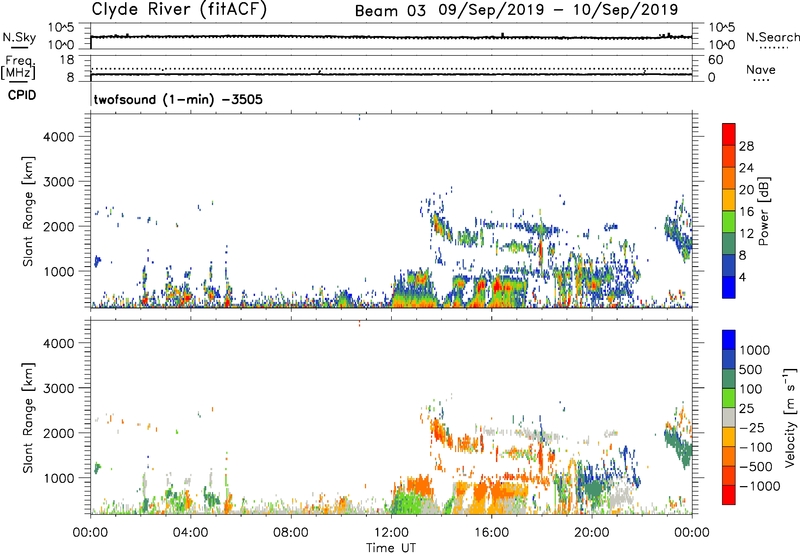Screen dimensions: 800x554
Task: Click the "−25" label on the velocity color bar
Action: [752, 428]
